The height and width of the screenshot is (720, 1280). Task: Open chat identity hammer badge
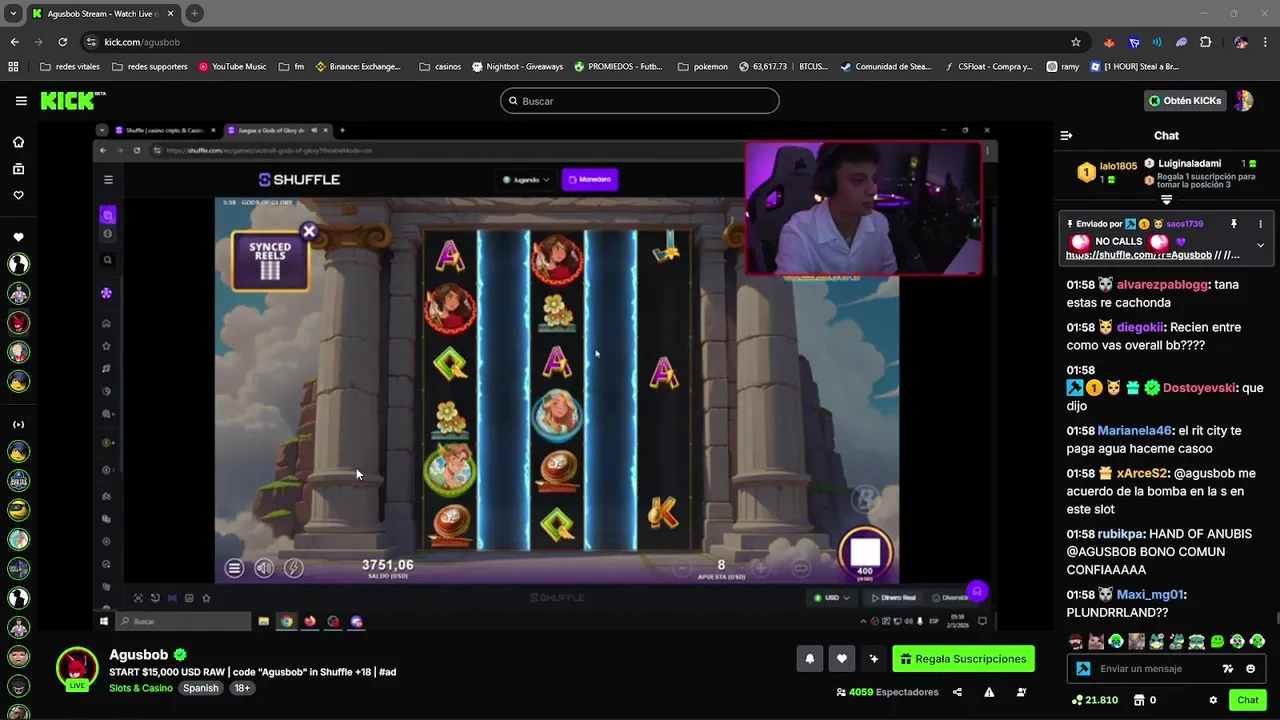[x=1083, y=669]
